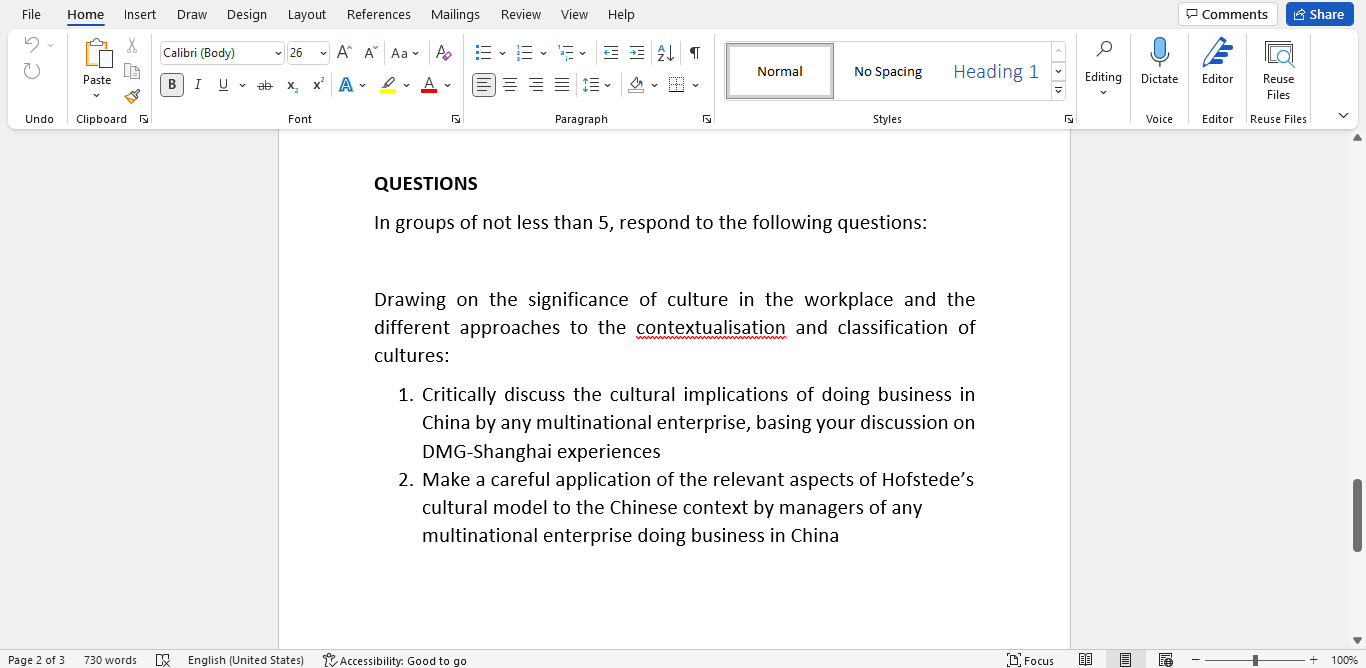Apply the Normal style
The height and width of the screenshot is (668, 1366).
click(780, 71)
